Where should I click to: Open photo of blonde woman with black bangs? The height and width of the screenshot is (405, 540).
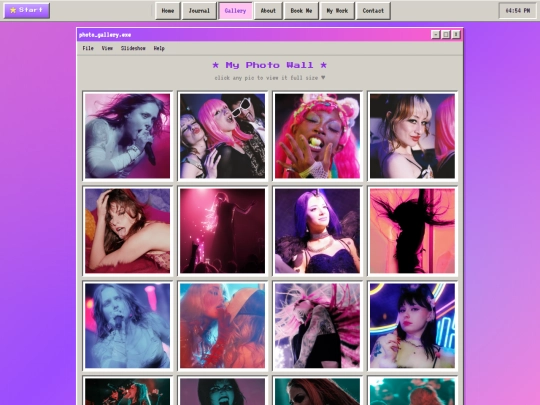click(x=412, y=136)
